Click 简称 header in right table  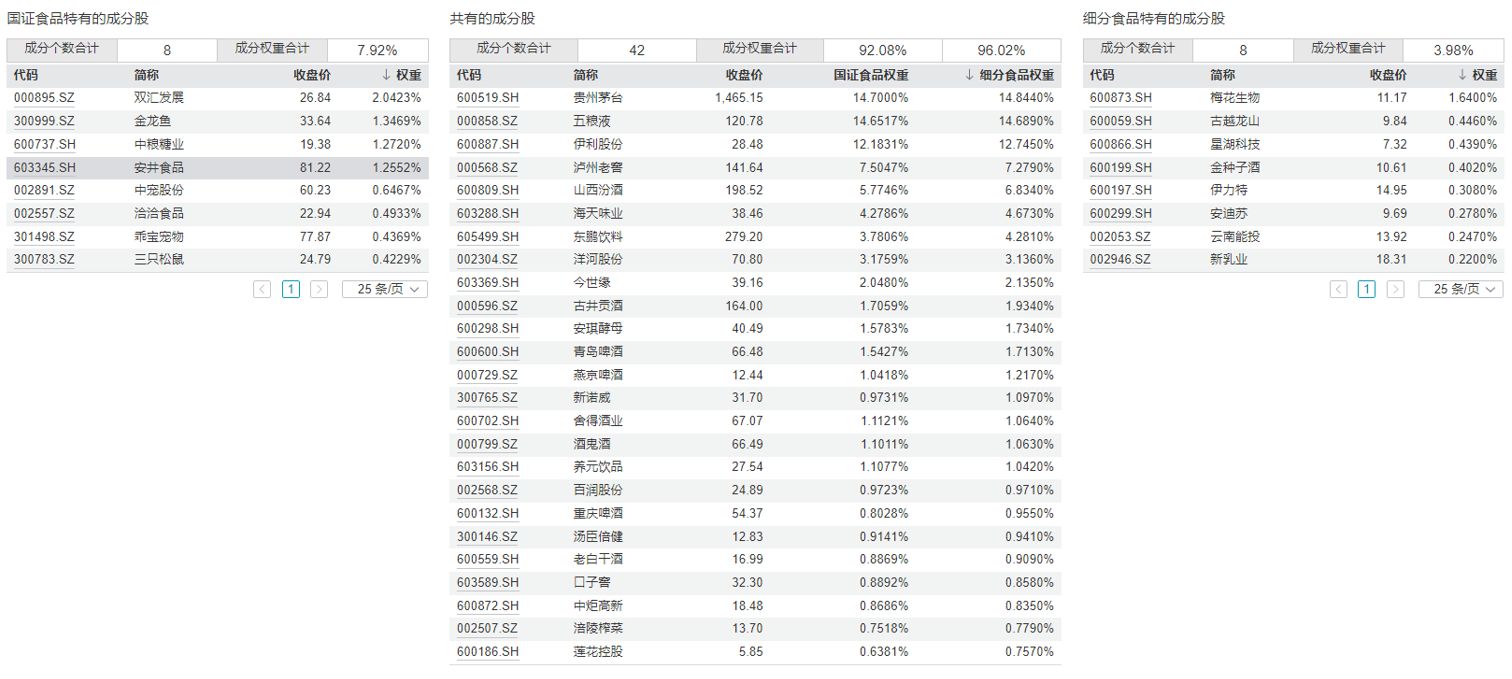[1222, 75]
